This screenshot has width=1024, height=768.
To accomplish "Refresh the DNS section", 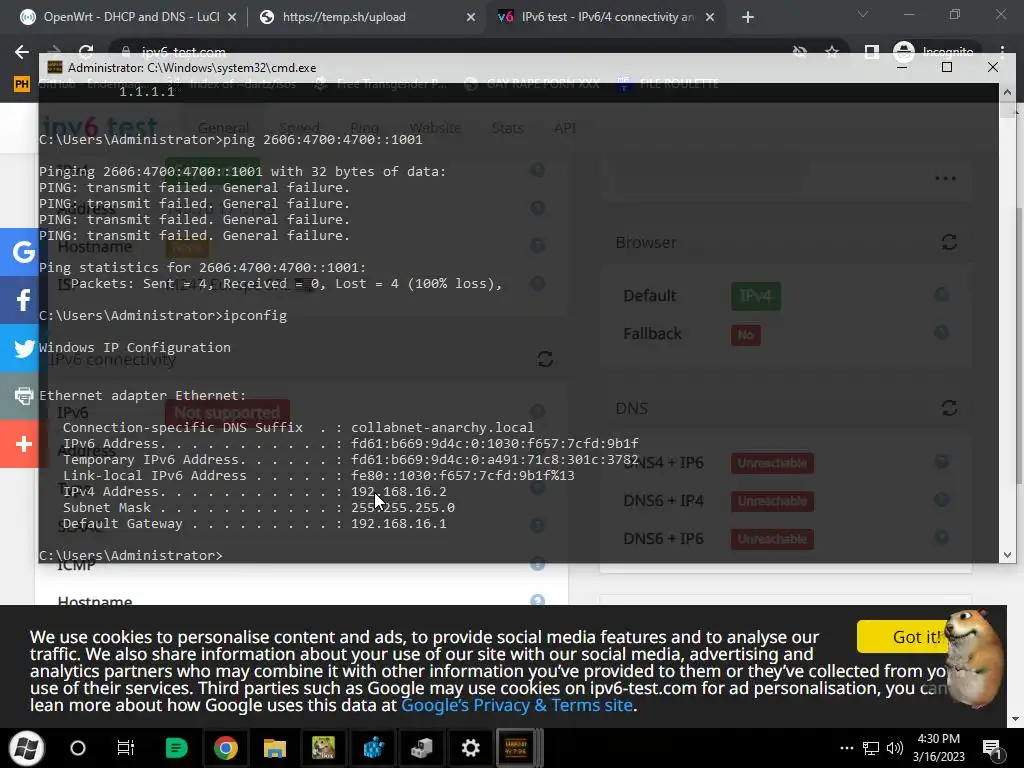I will pyautogui.click(x=949, y=408).
